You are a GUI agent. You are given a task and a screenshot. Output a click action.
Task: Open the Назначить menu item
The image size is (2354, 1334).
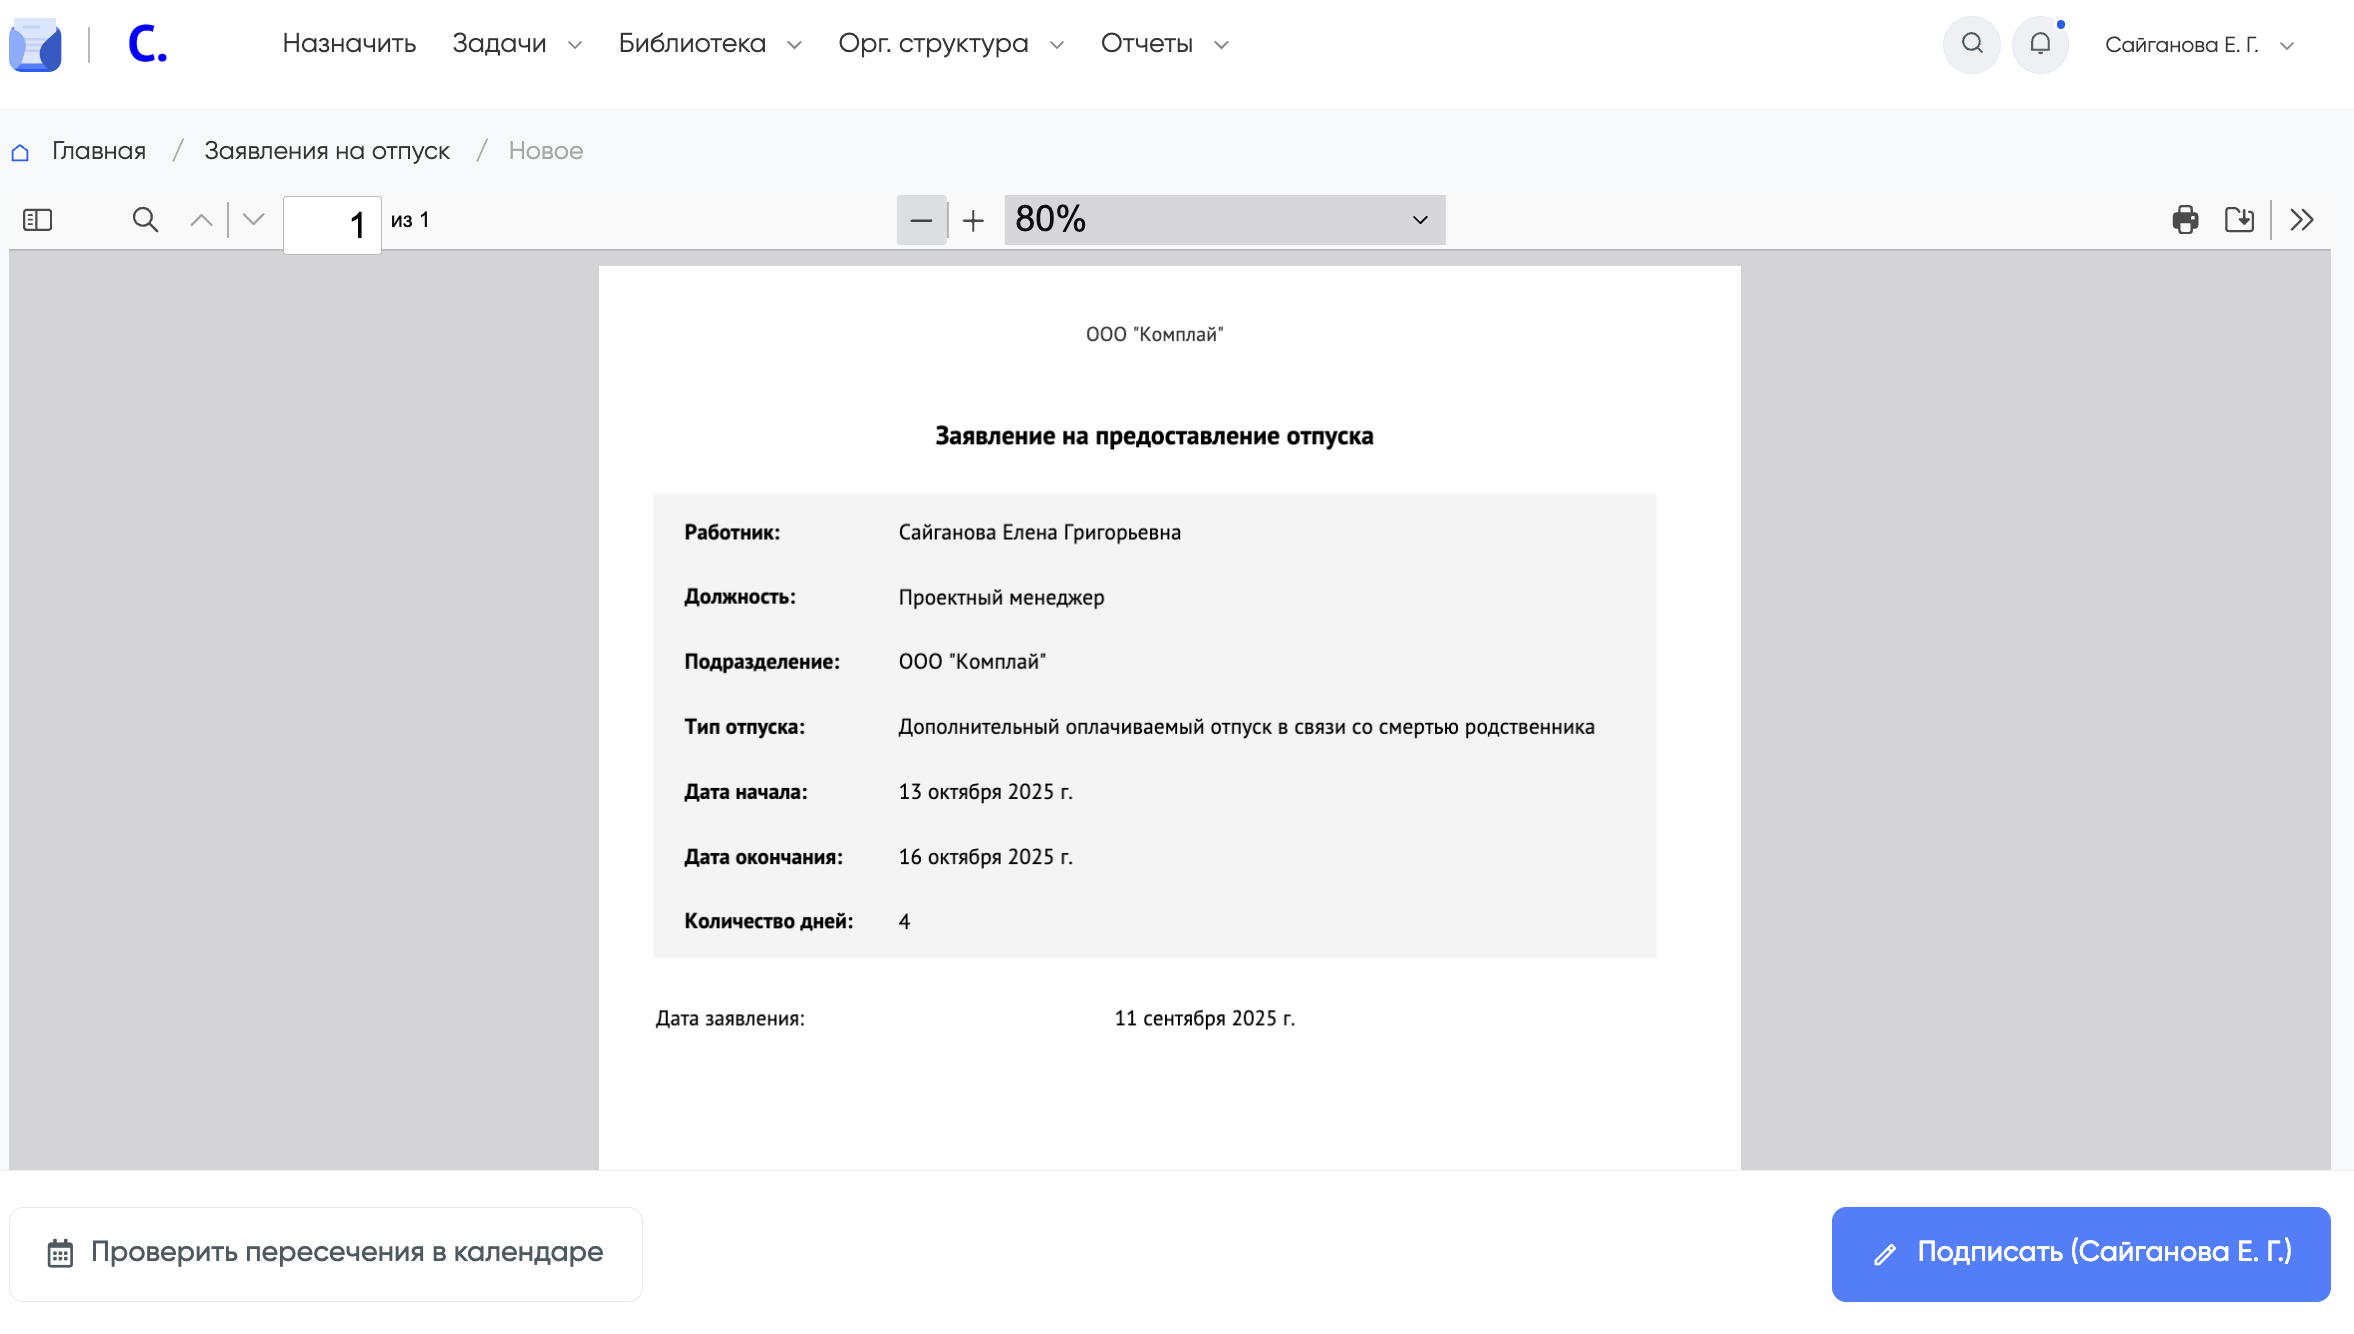349,44
